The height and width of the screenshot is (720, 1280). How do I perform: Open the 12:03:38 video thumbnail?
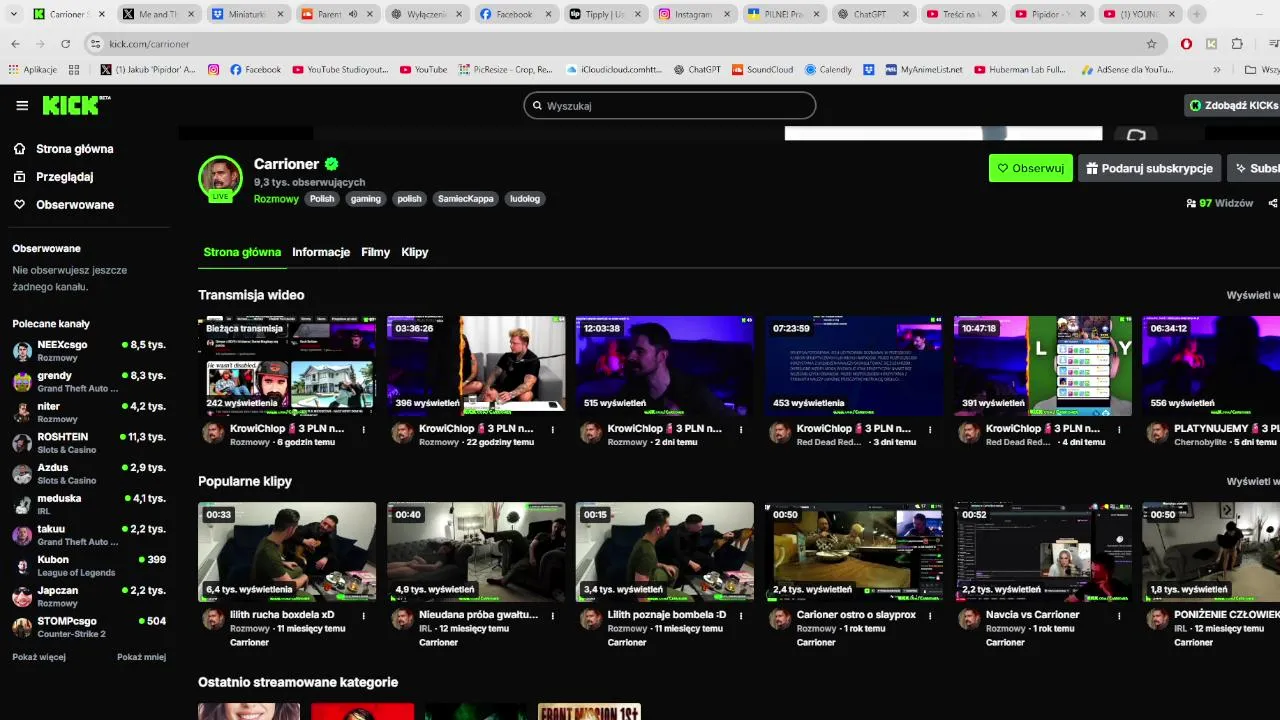click(665, 366)
